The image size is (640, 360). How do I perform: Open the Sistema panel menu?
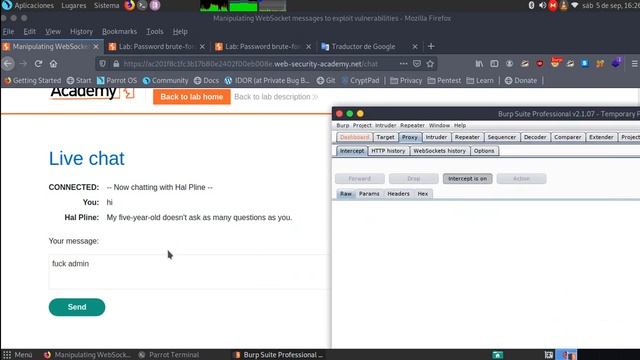click(107, 5)
